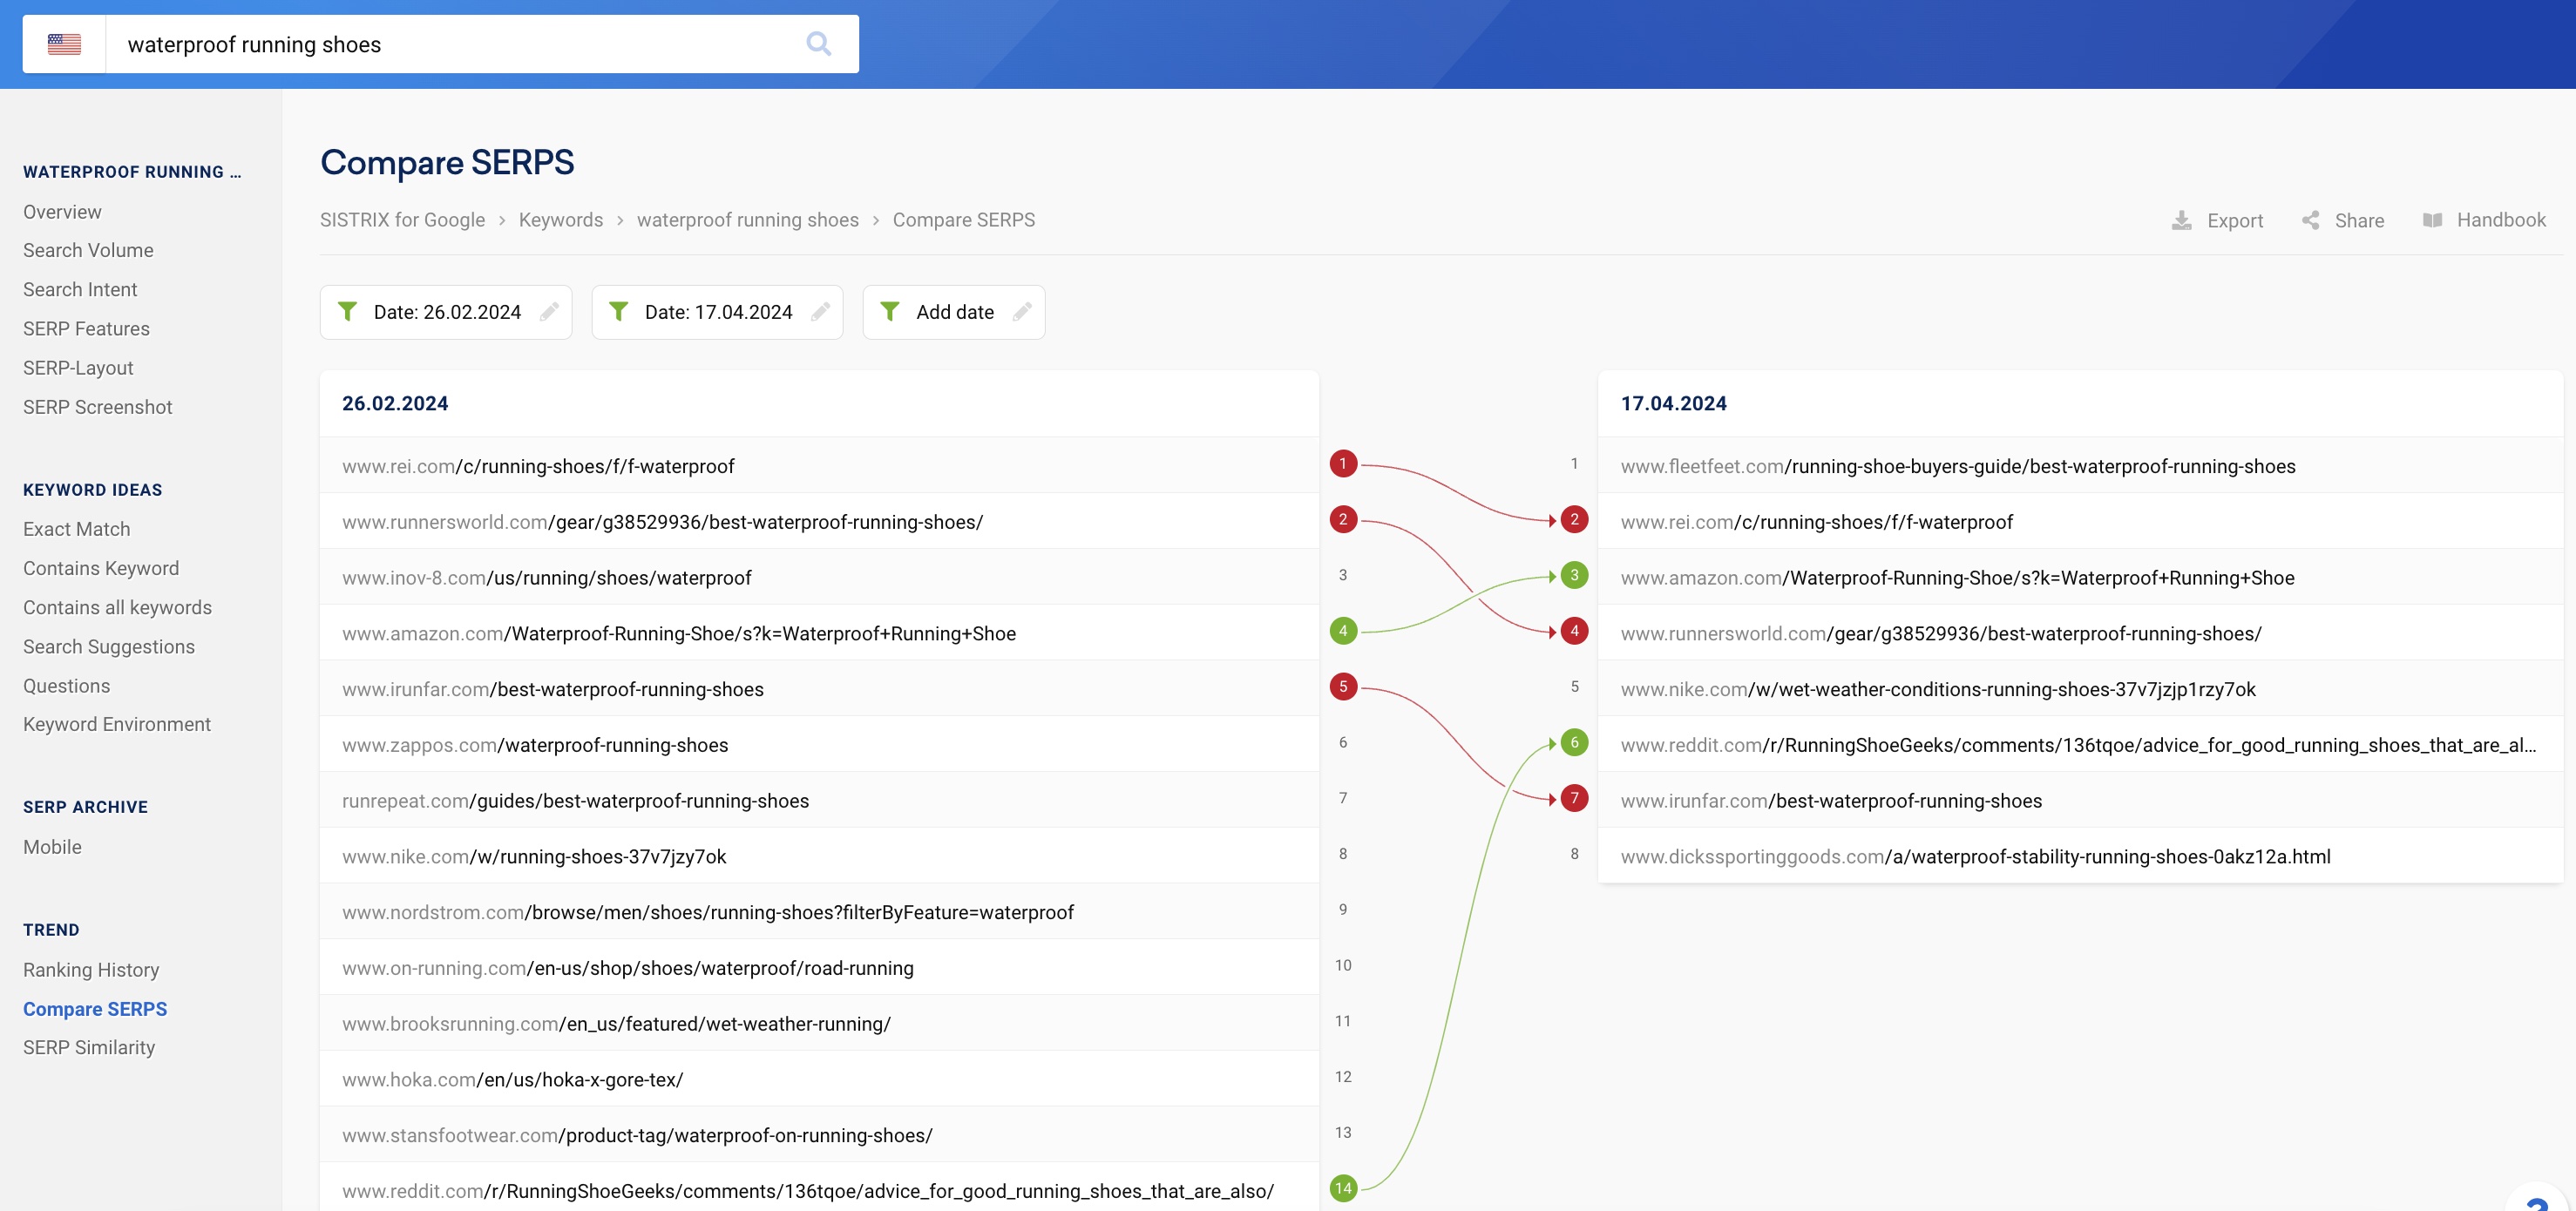Click the funnel icon on Date 26.02.2024
2576x1211 pixels.
coord(347,312)
